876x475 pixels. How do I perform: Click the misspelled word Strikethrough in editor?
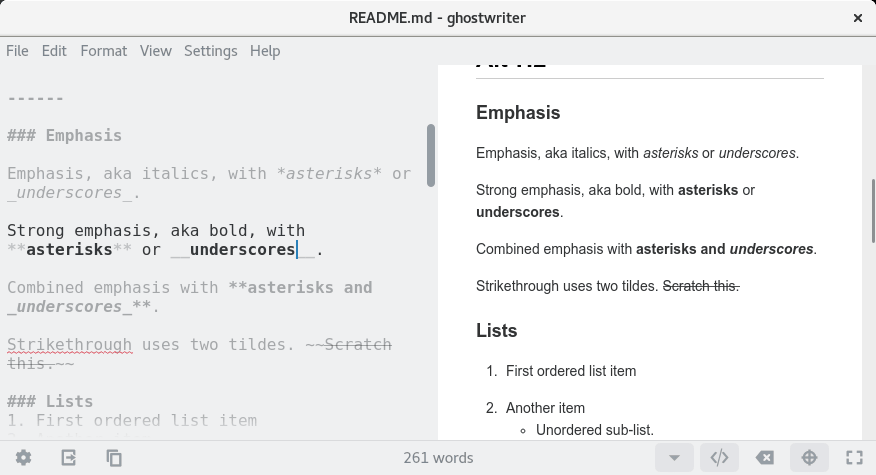click(x=69, y=345)
